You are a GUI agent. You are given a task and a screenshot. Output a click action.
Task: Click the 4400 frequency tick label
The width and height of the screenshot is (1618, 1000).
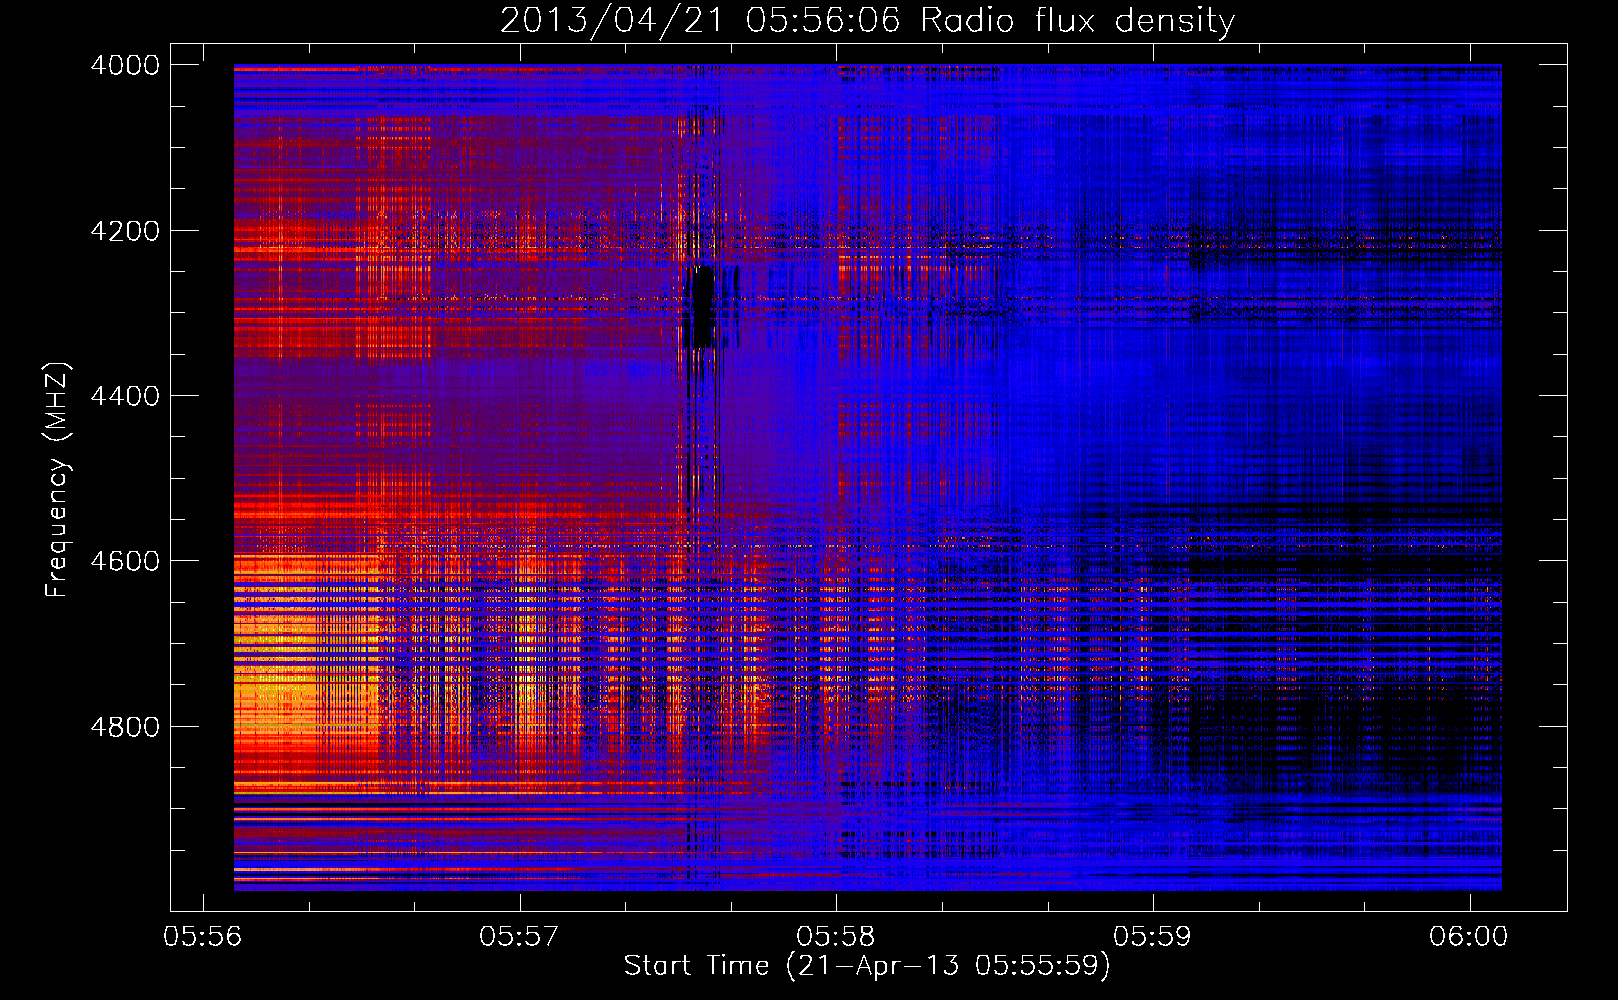(125, 396)
